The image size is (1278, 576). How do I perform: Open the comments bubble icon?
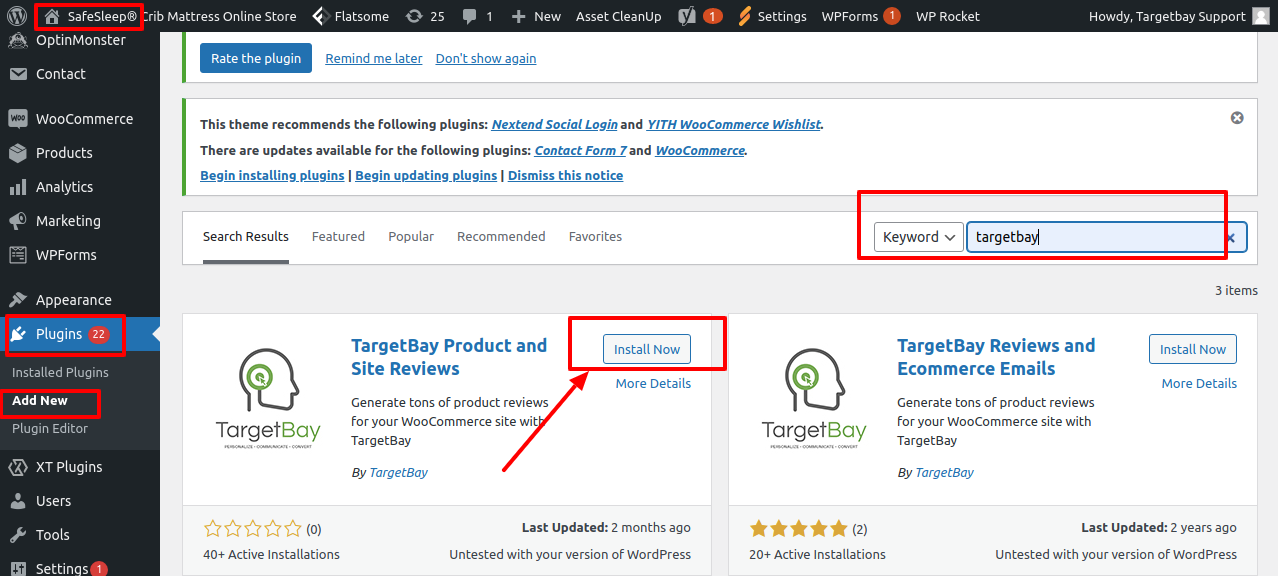[x=470, y=16]
